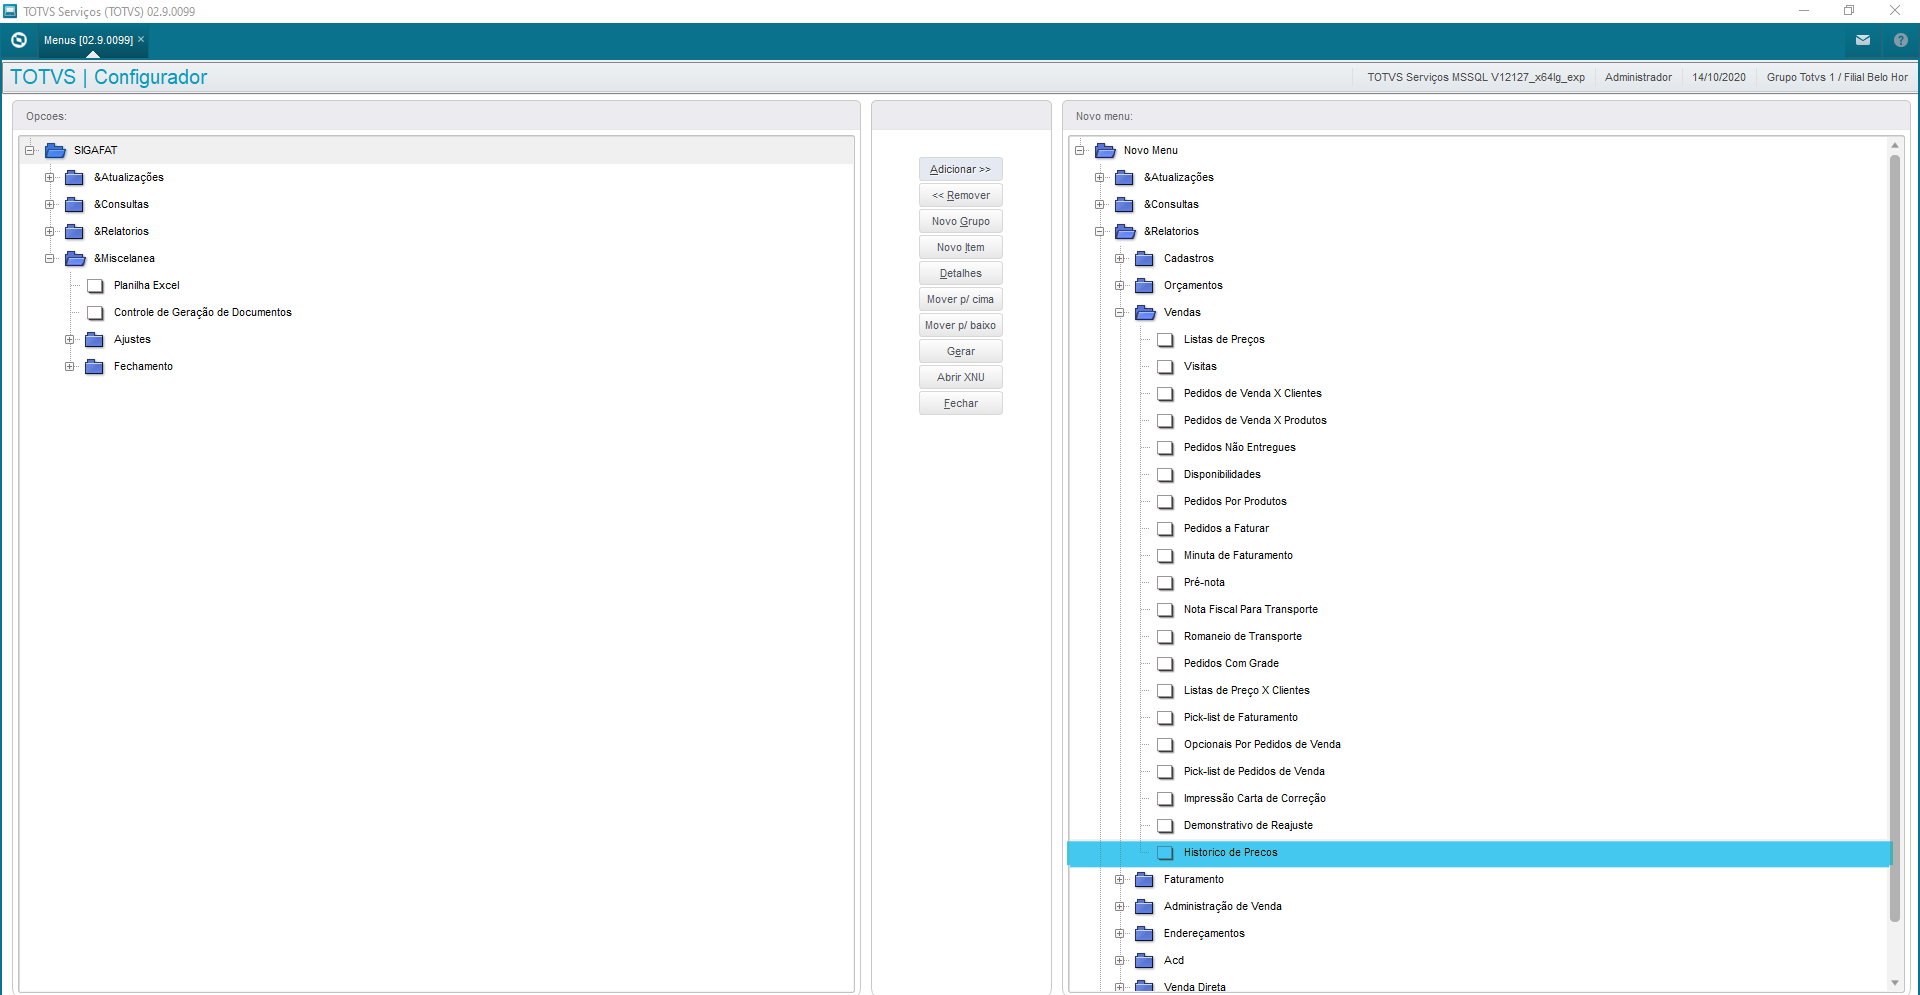Click the Vendas open folder icon
The width and height of the screenshot is (1920, 995).
(x=1146, y=313)
